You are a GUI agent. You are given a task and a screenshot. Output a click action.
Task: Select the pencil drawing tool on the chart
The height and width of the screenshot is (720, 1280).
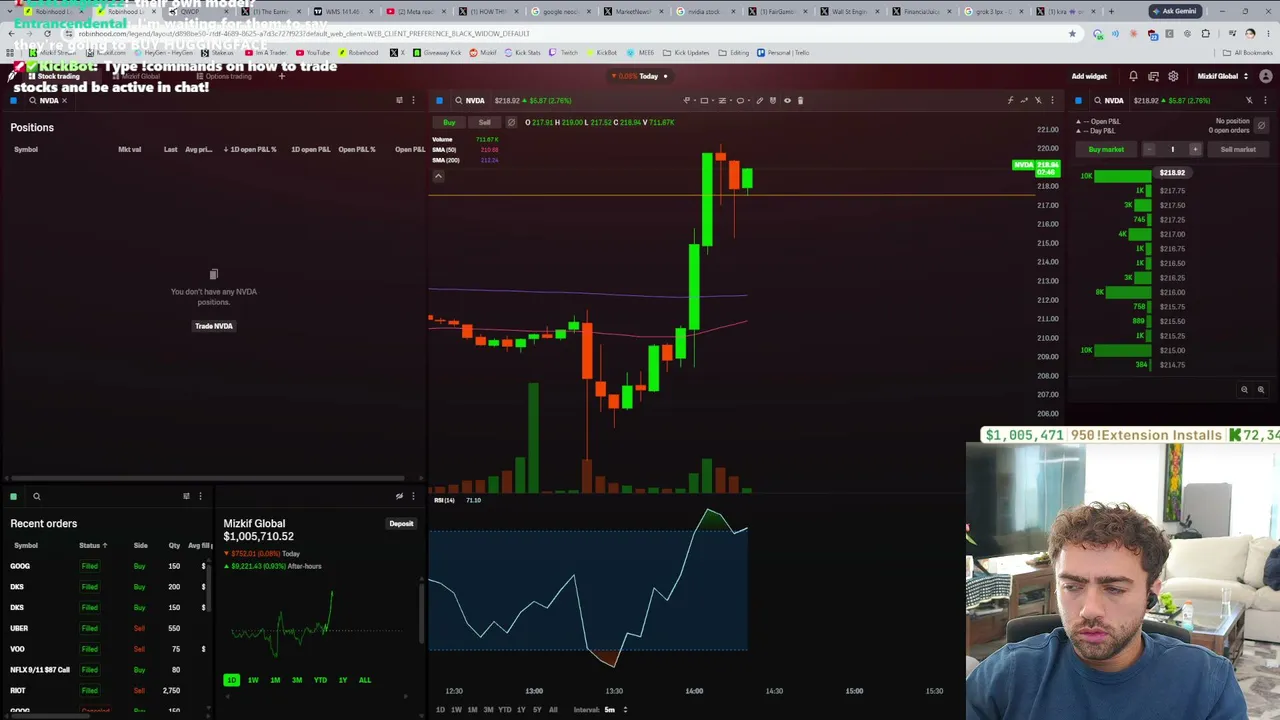[759, 100]
